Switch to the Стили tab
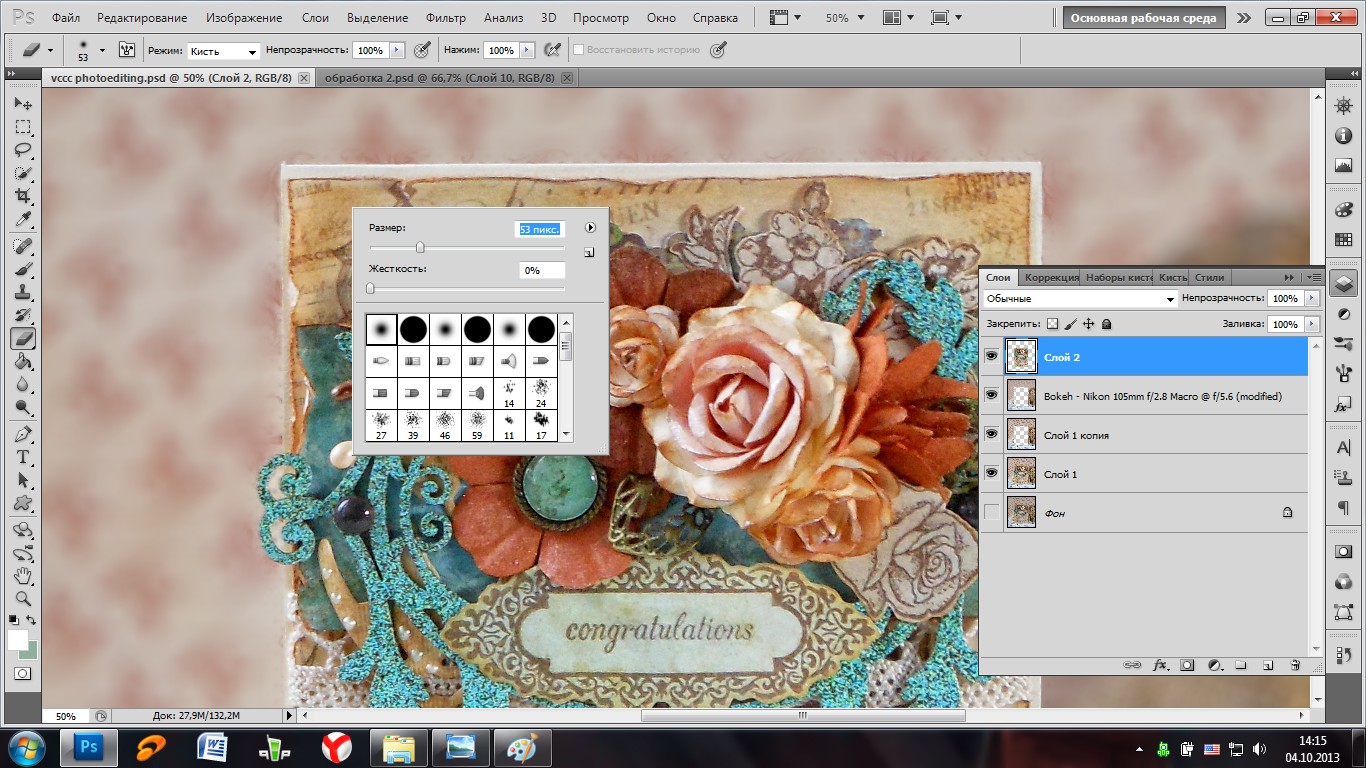This screenshot has width=1366, height=768. point(1209,277)
